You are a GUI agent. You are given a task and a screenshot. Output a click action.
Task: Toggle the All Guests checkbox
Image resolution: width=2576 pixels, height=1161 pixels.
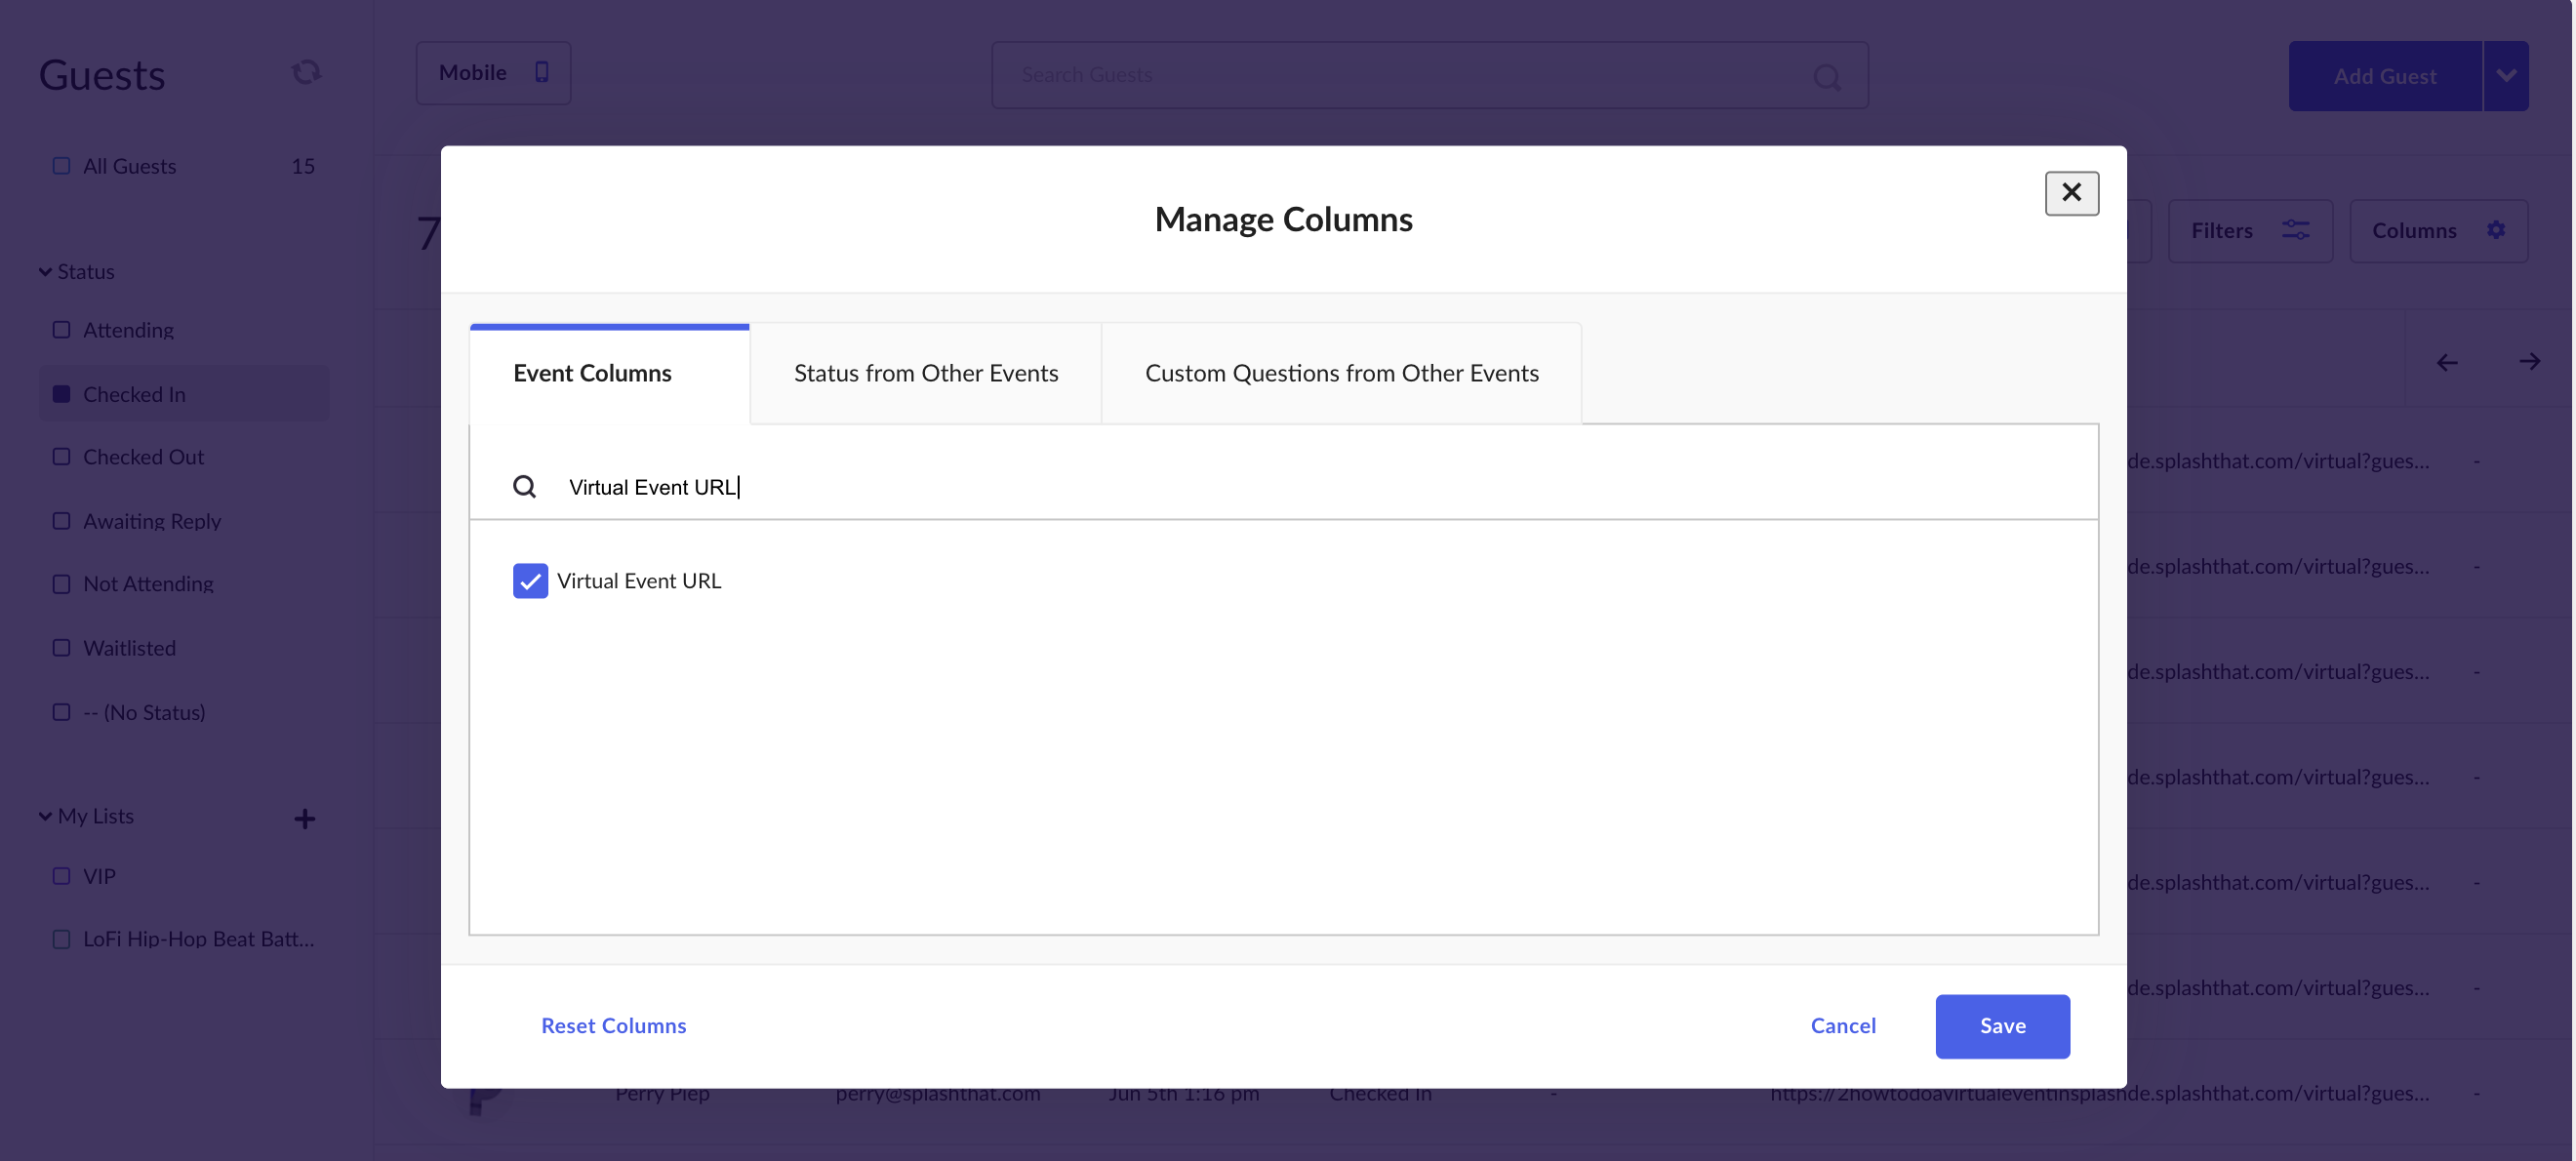61,166
